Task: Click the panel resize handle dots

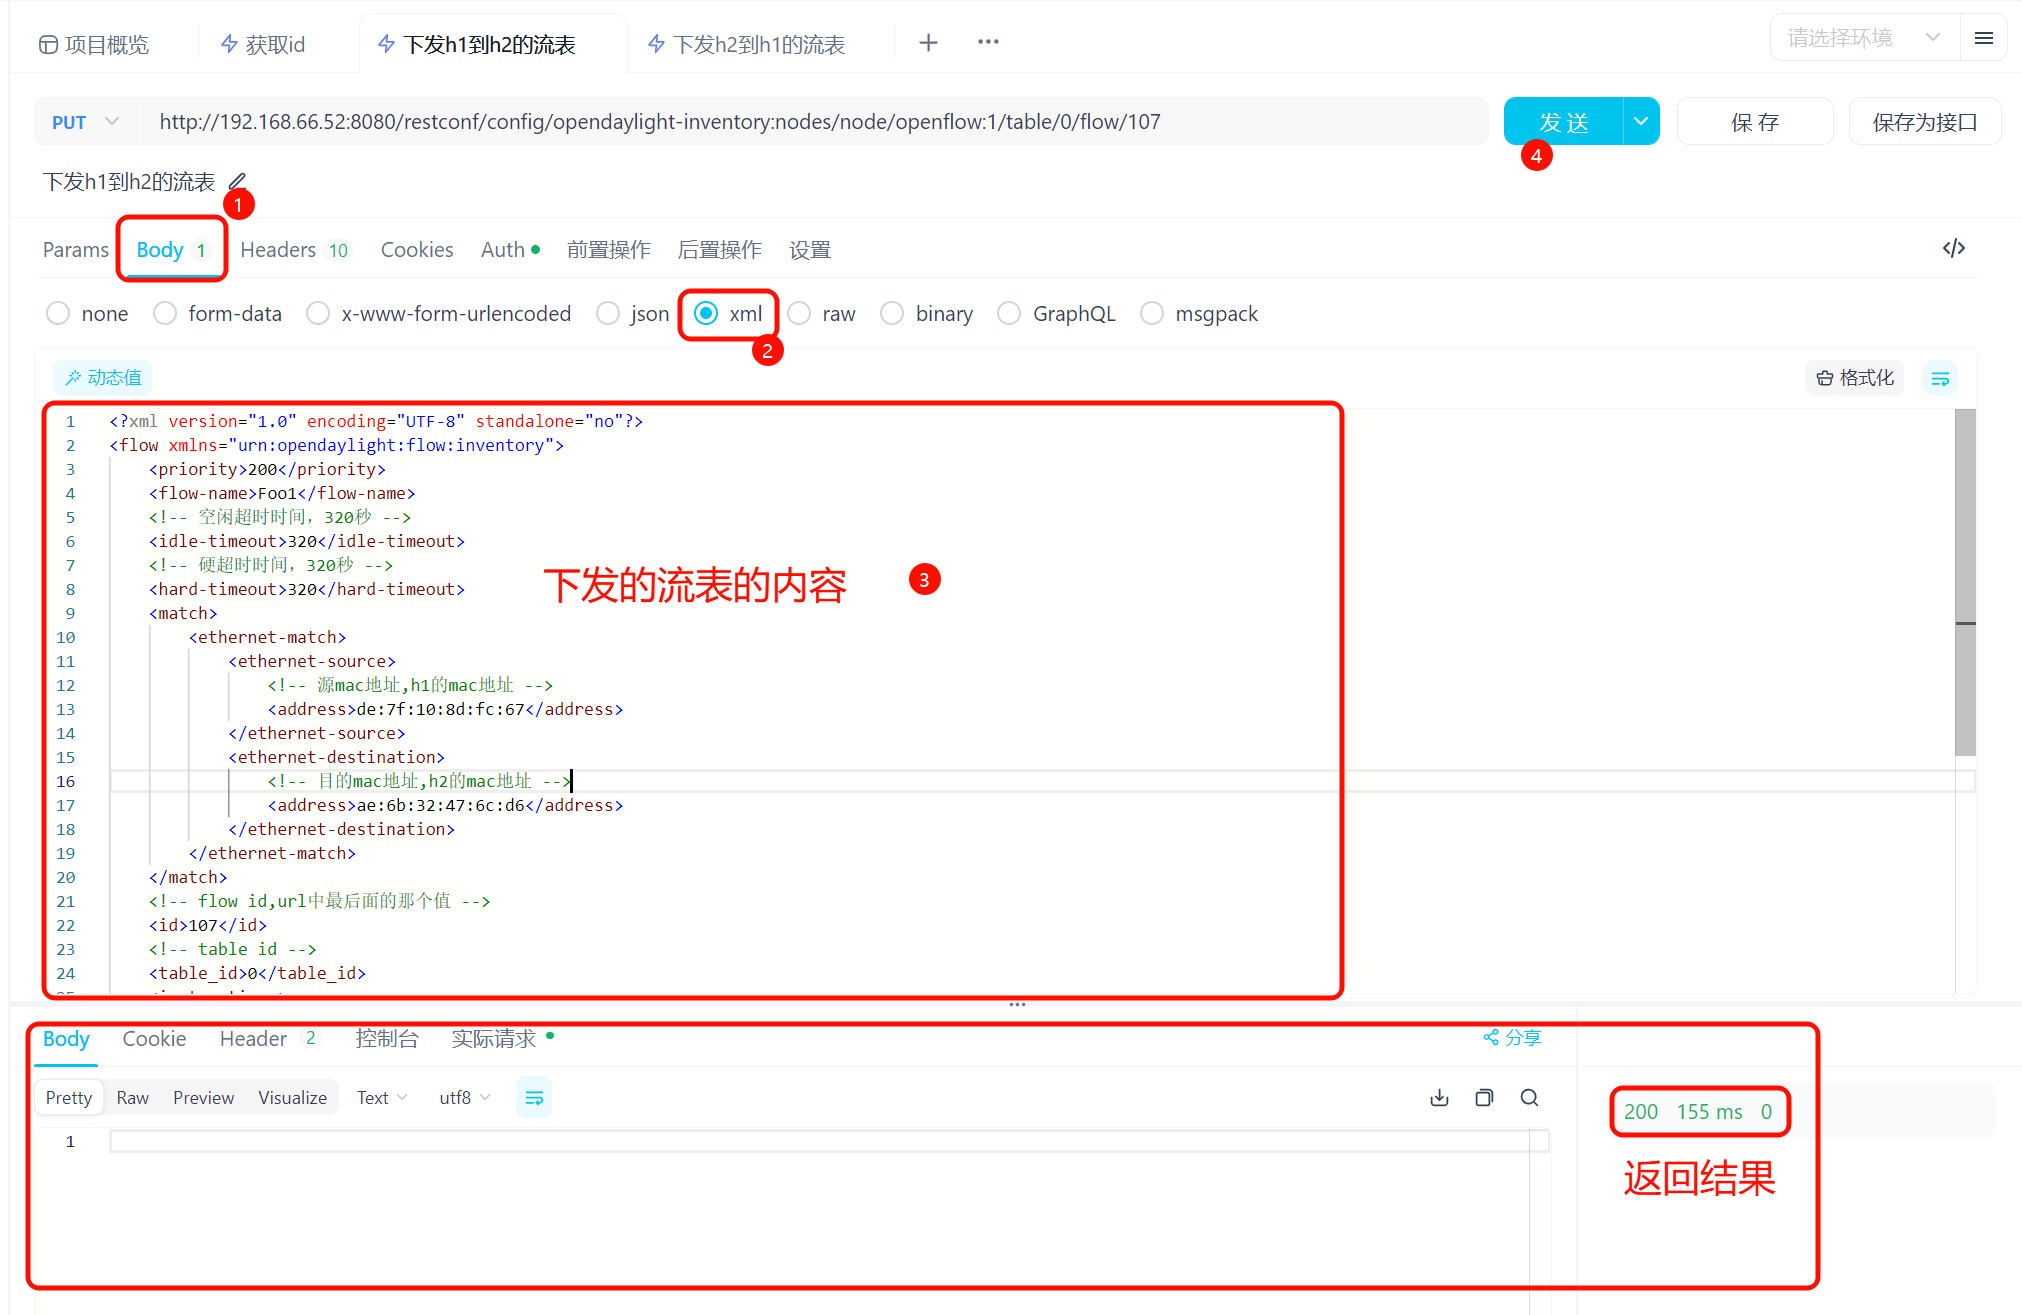Action: click(x=1017, y=1004)
